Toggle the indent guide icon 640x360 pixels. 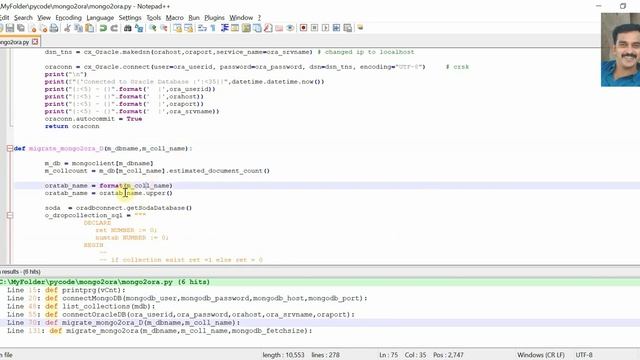coord(224,28)
